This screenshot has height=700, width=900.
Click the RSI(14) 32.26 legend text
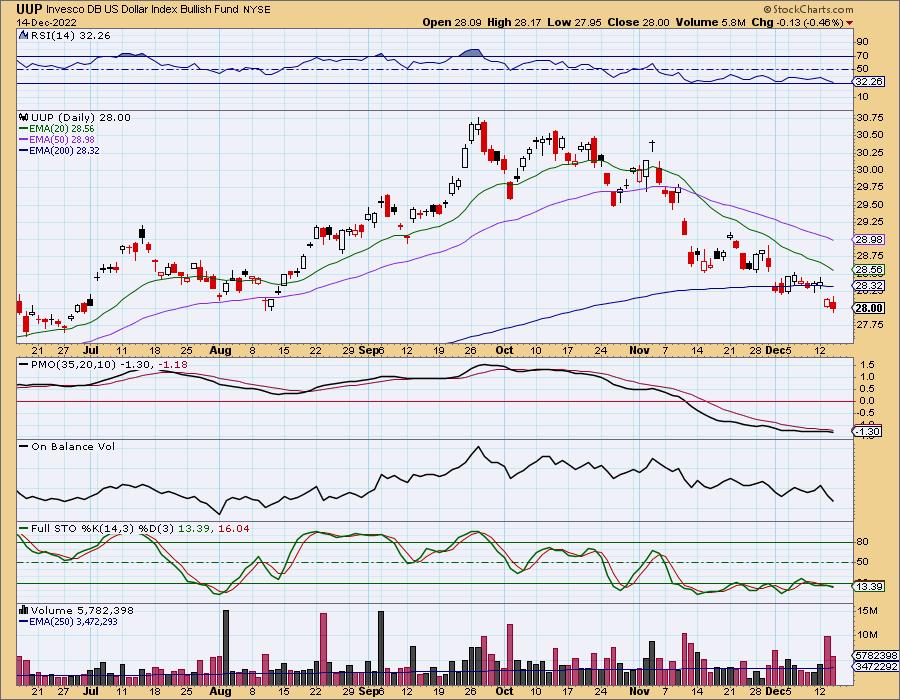click(x=71, y=35)
